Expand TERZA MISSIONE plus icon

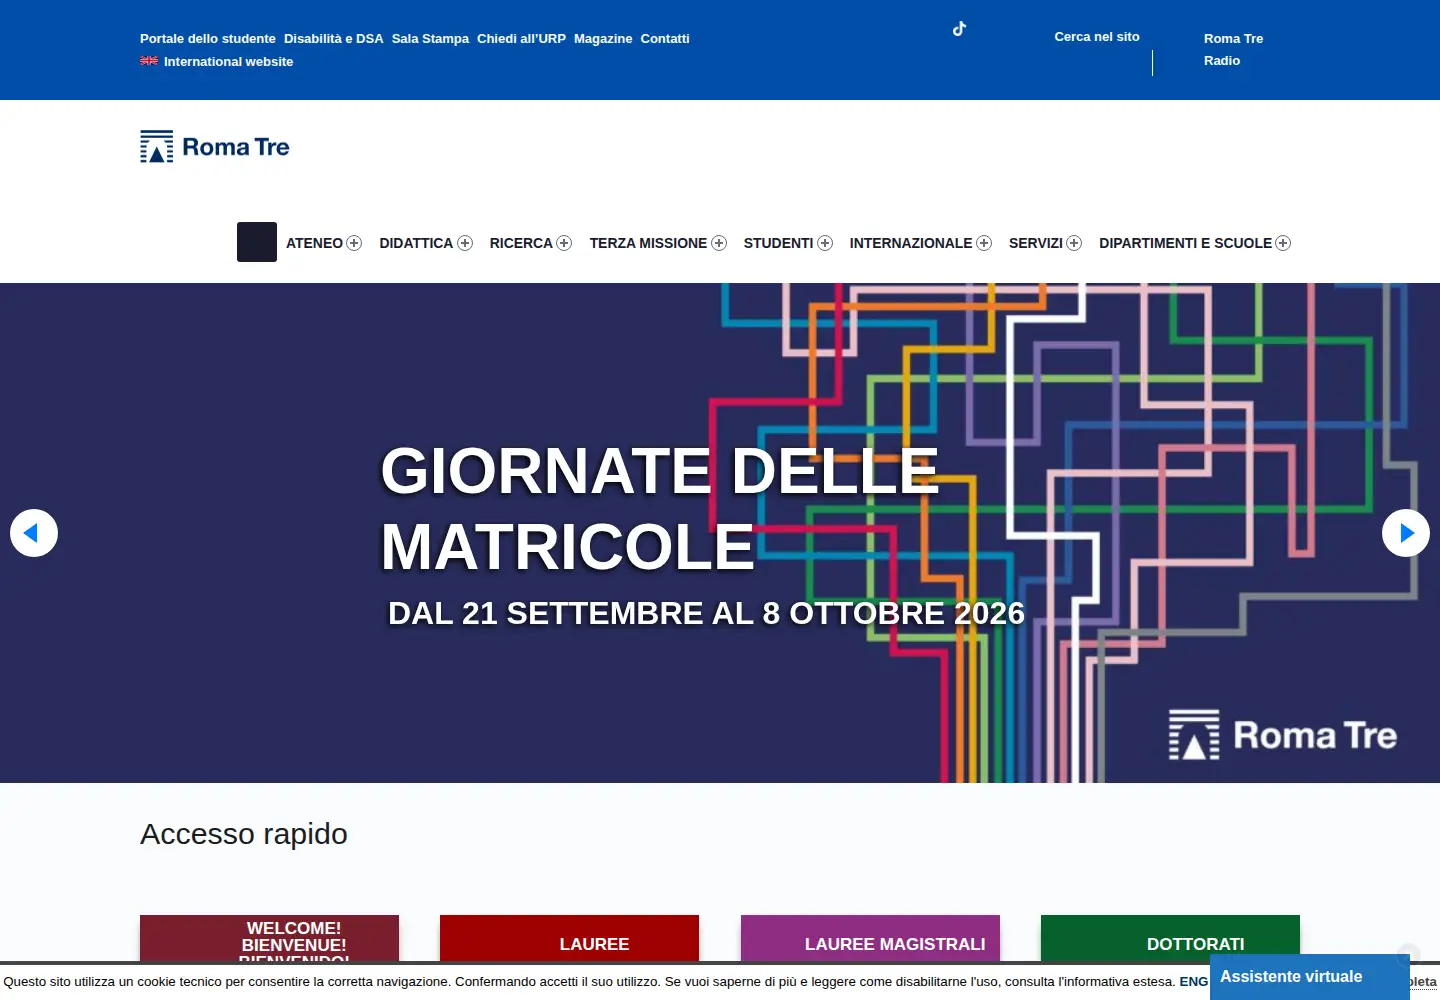719,243
